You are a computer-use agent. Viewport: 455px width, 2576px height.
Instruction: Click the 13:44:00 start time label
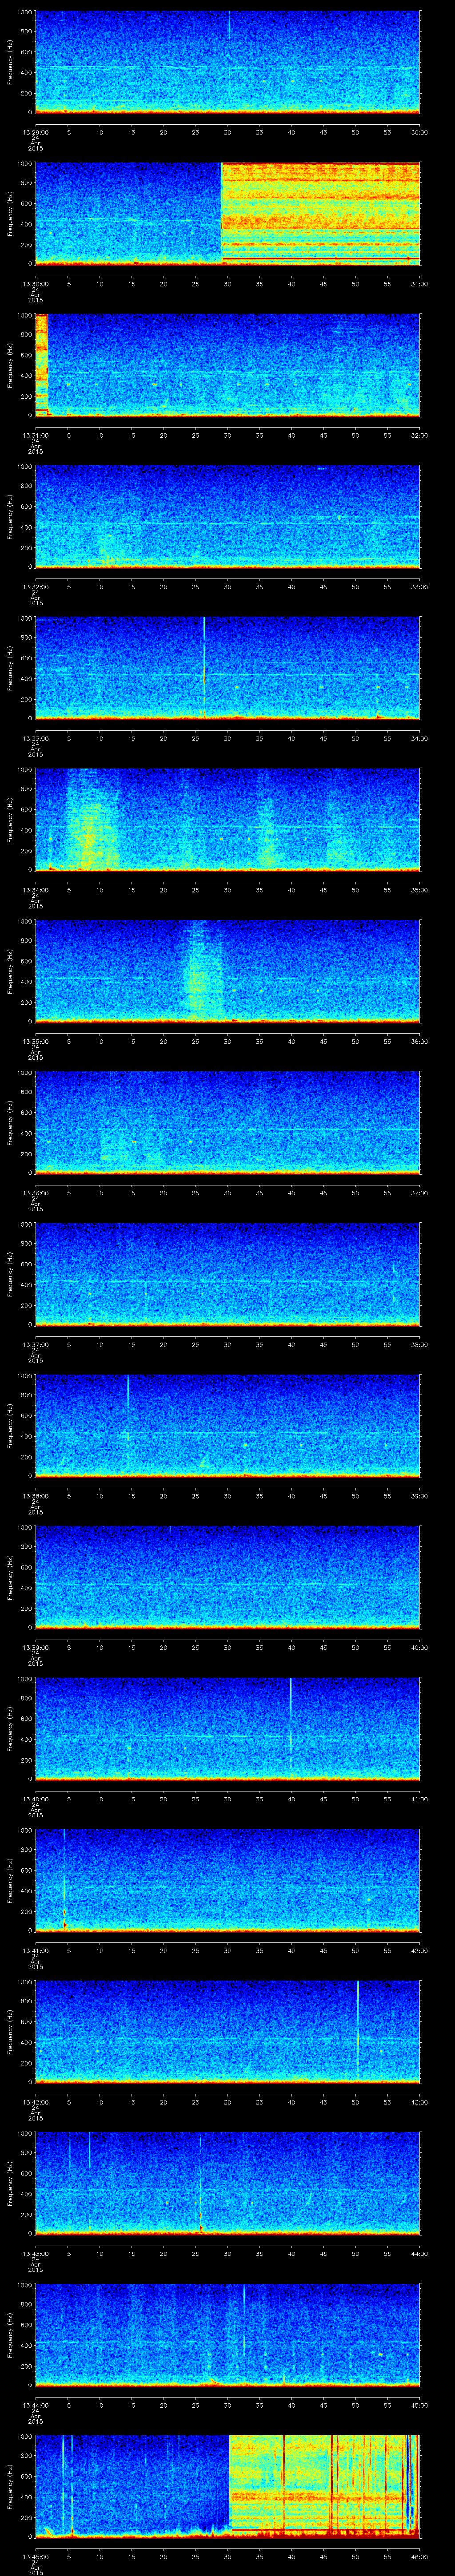pyautogui.click(x=35, y=2405)
